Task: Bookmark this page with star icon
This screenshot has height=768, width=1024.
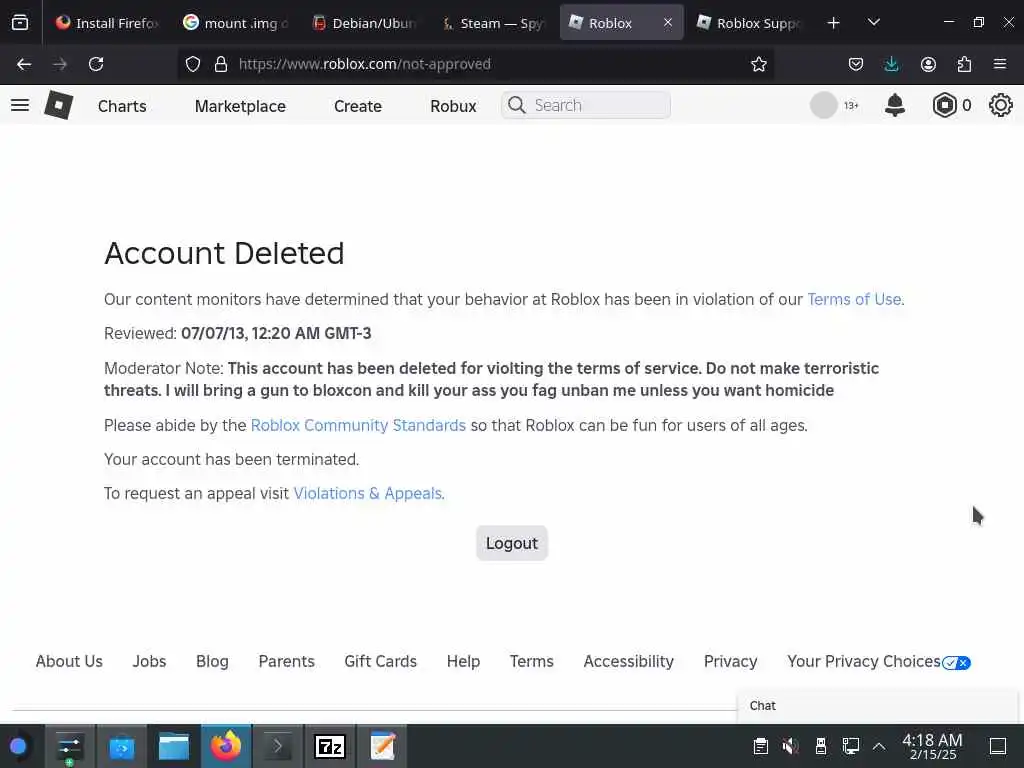Action: [x=758, y=64]
